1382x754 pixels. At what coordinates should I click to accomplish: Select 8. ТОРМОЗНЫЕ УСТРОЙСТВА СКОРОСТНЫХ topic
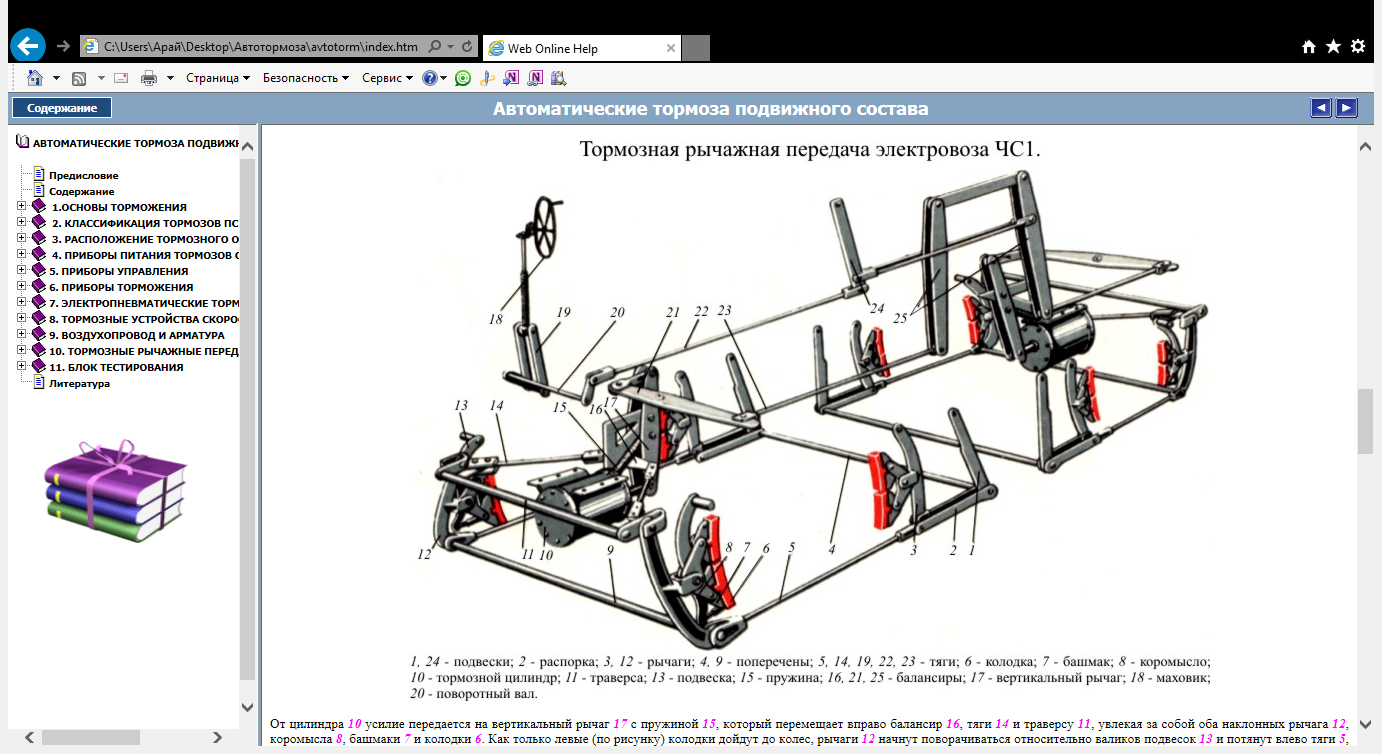click(144, 319)
